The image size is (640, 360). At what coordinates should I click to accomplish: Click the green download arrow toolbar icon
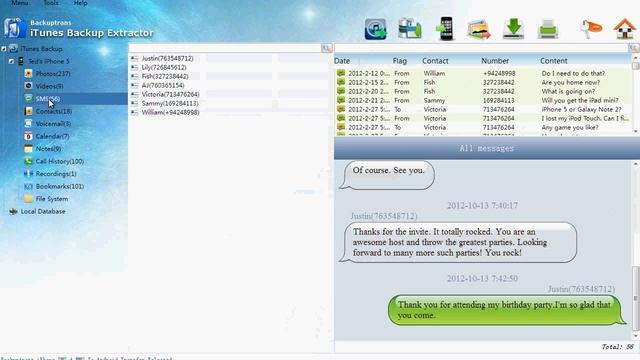point(513,29)
